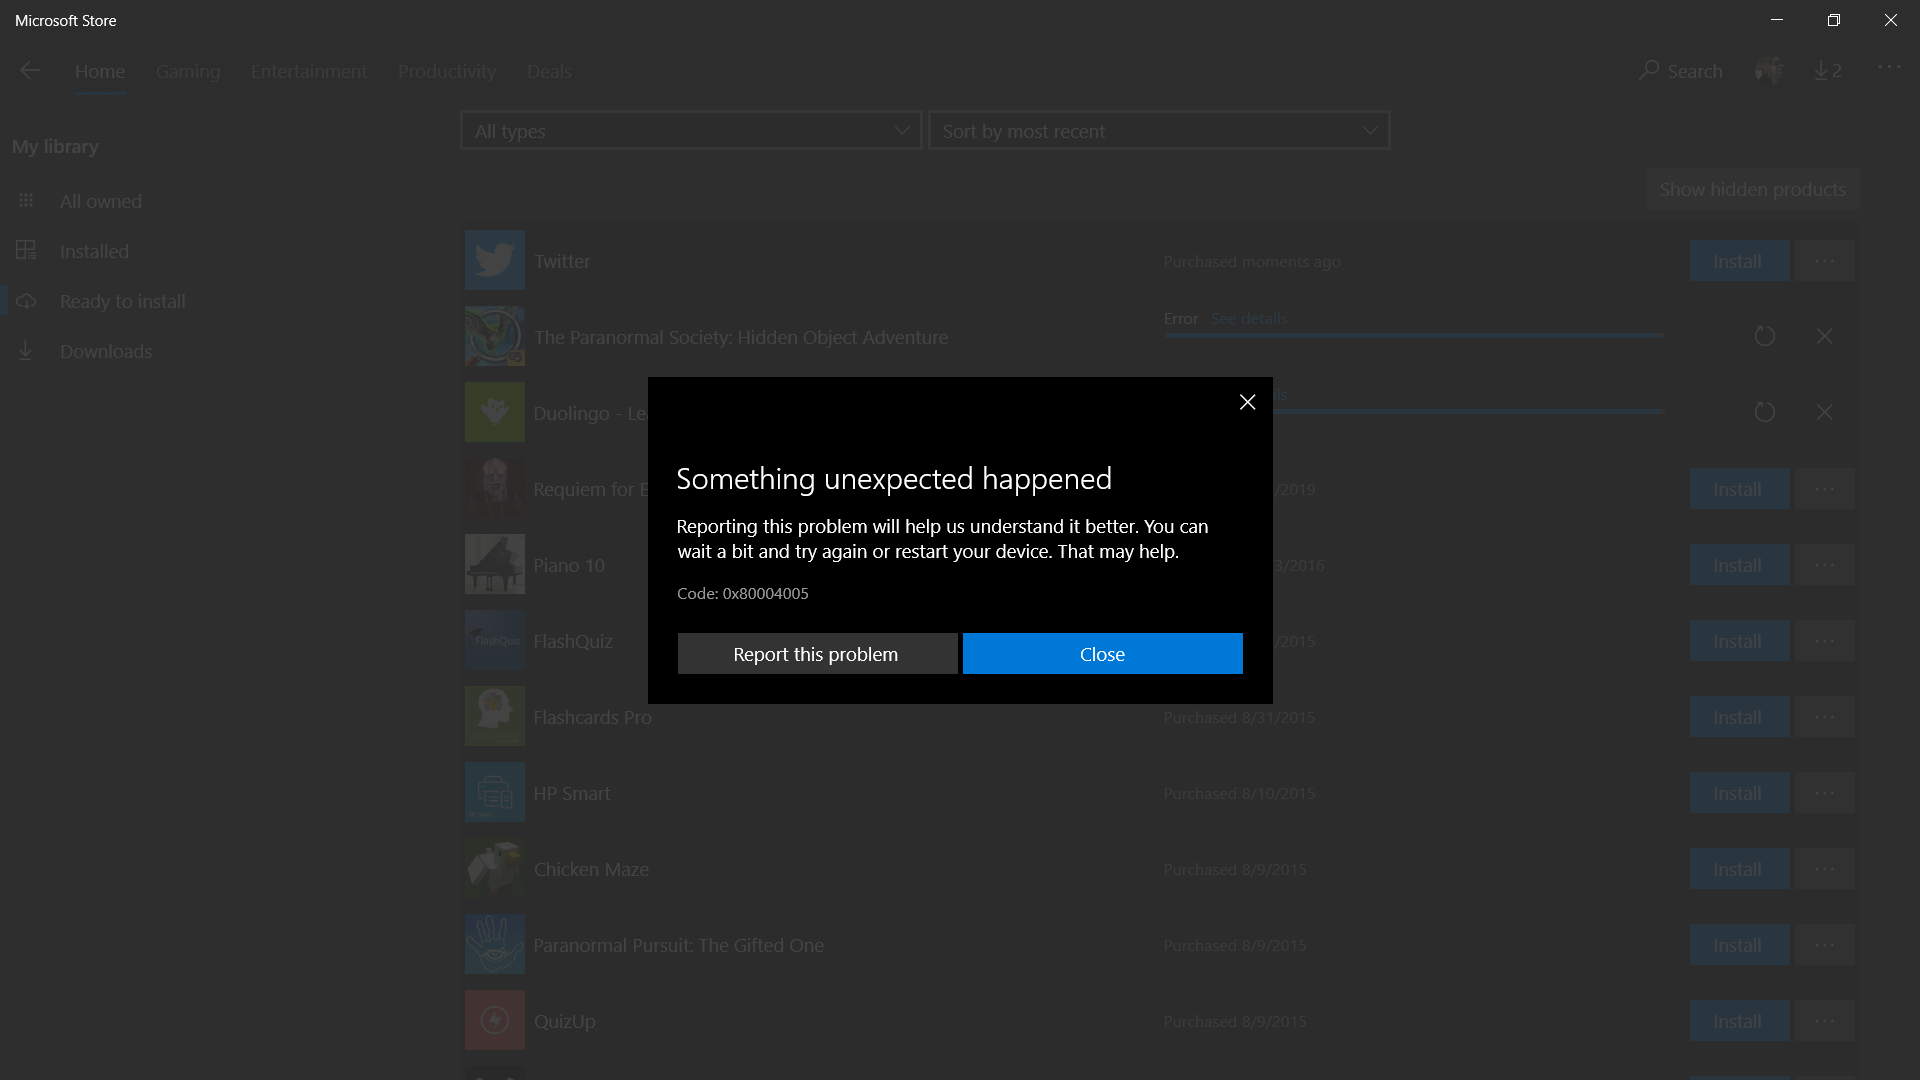Open the Chicken Maze title
The image size is (1920, 1080).
tap(591, 869)
